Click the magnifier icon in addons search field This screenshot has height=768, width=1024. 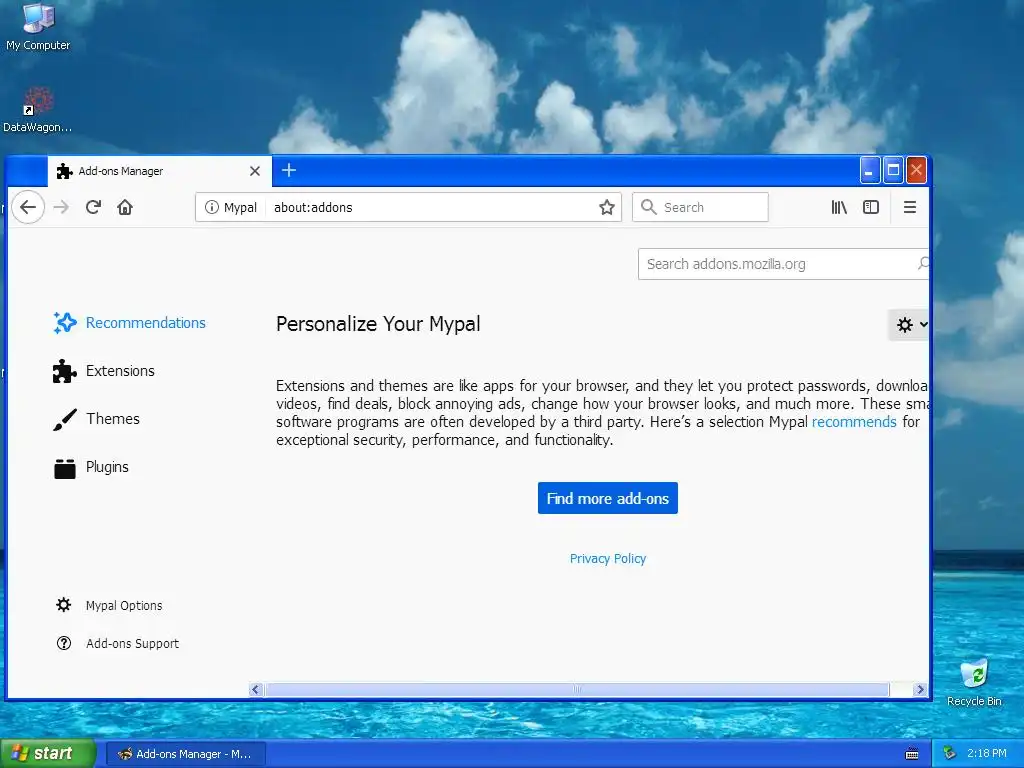[x=923, y=264]
